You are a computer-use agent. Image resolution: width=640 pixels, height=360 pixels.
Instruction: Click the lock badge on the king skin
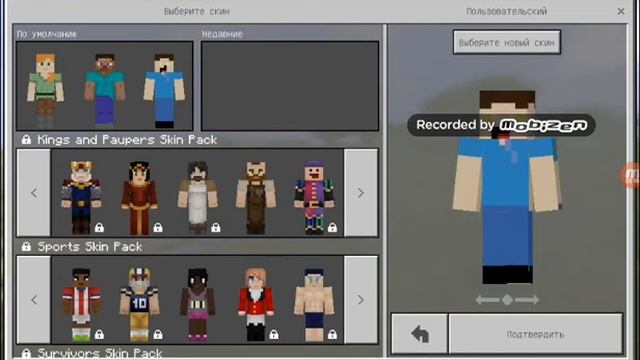(99, 228)
